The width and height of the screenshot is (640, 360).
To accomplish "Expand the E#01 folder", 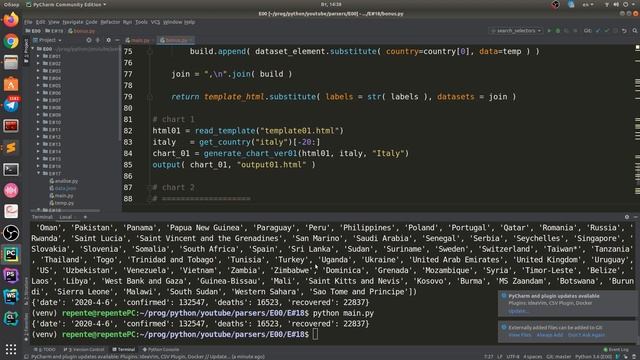I will (x=38, y=56).
